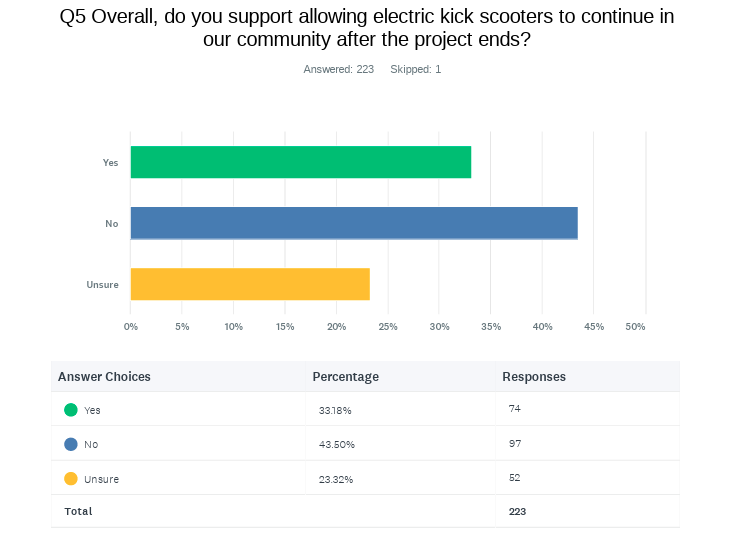Click the Answered: 223 text

coord(338,69)
